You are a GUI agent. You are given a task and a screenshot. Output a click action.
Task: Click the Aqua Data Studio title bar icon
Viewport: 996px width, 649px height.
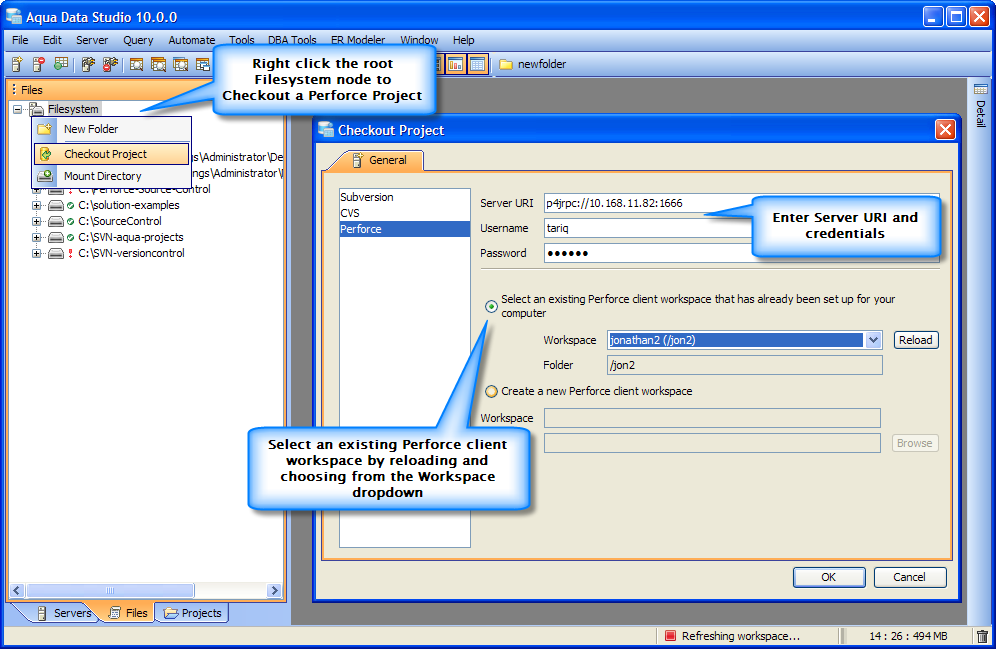click(13, 16)
